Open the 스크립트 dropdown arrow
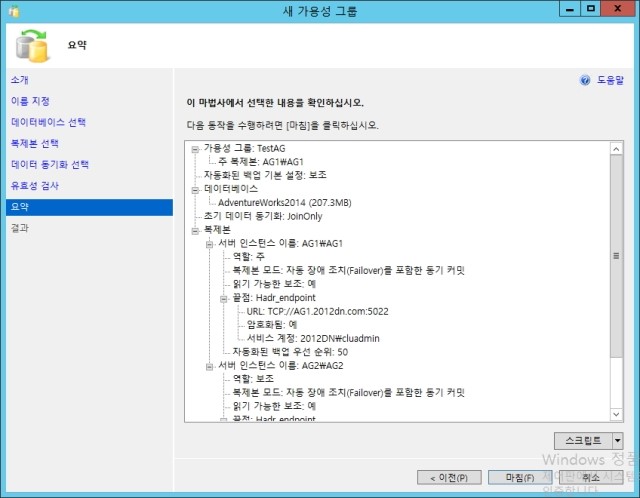The height and width of the screenshot is (498, 640). [618, 441]
